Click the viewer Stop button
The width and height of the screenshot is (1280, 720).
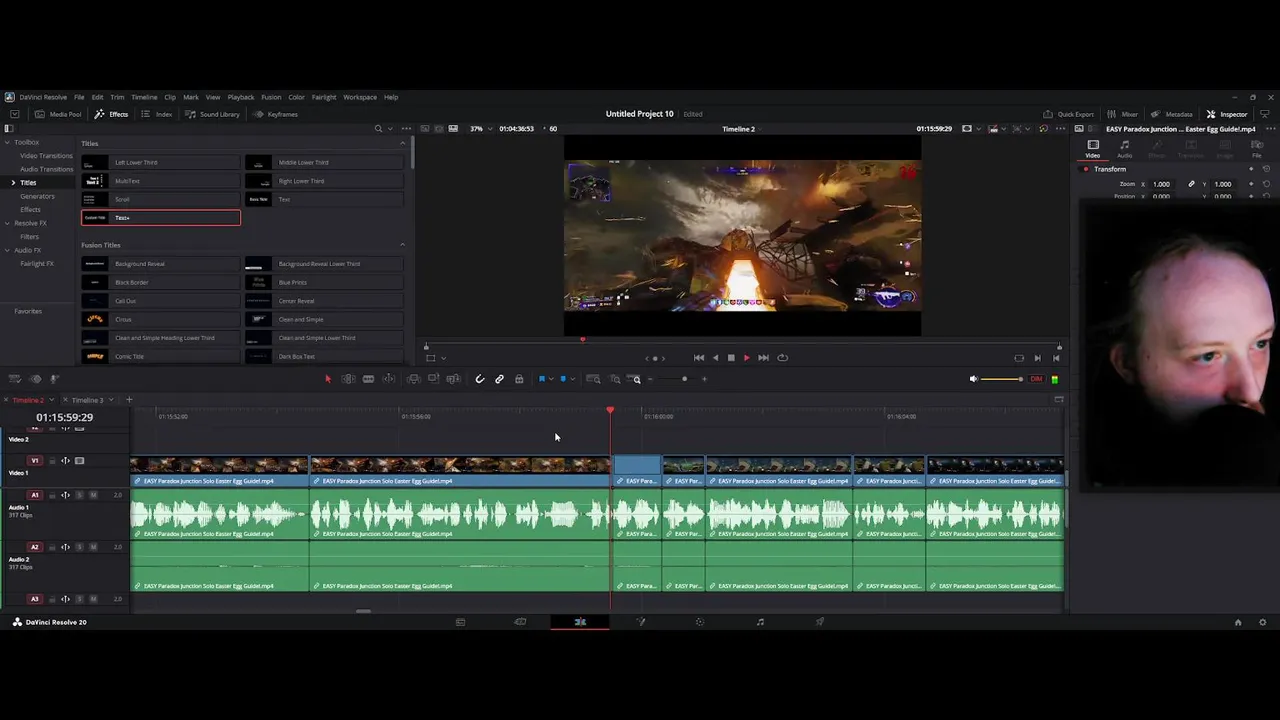click(731, 358)
